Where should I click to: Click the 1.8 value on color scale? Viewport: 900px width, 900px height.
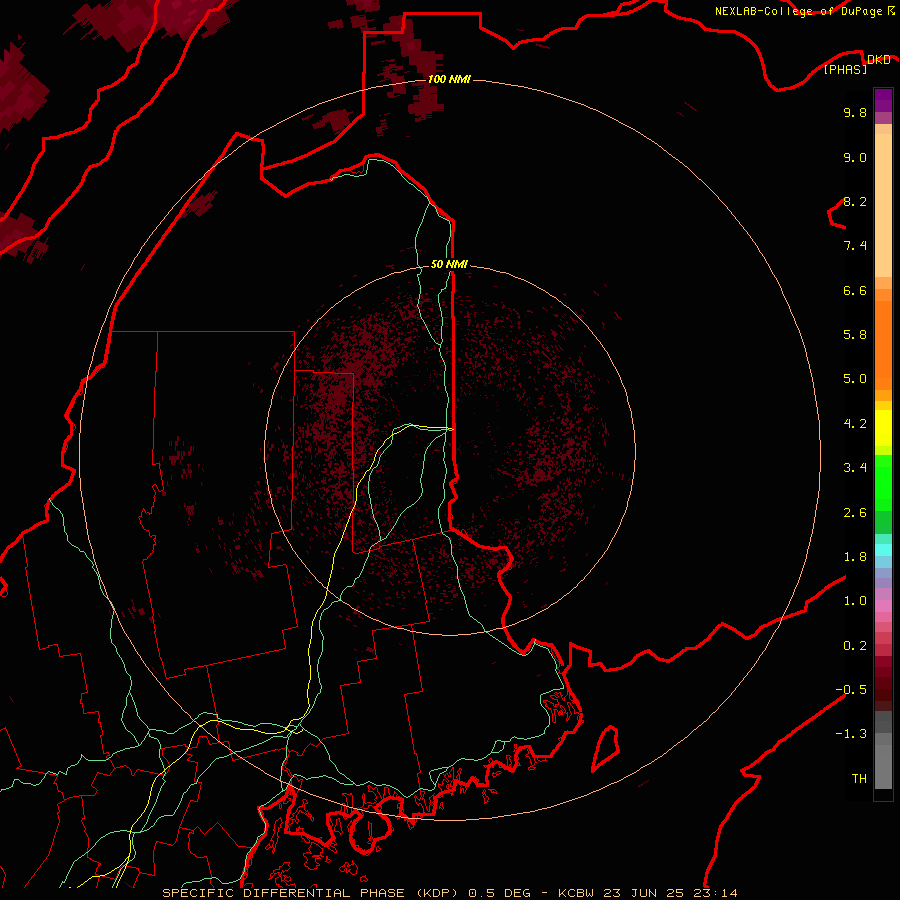(x=855, y=557)
